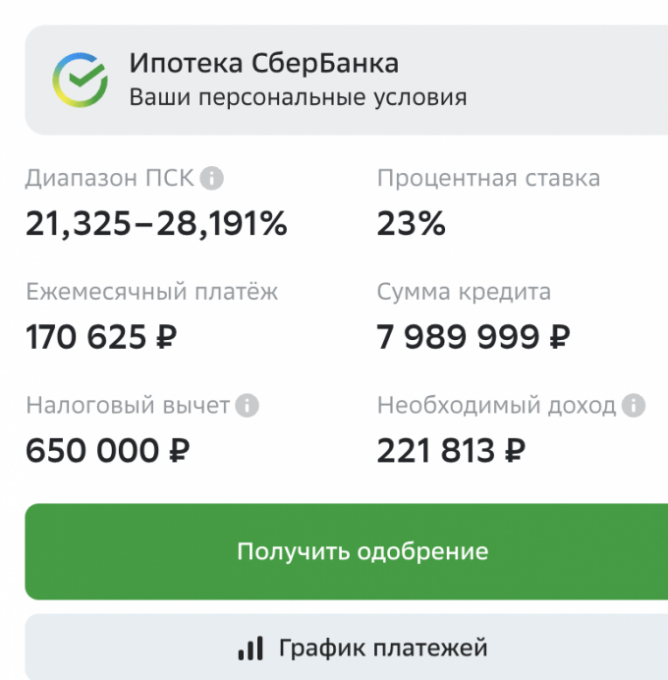
Task: Click the Диапазон ПСК label
Action: 109,179
